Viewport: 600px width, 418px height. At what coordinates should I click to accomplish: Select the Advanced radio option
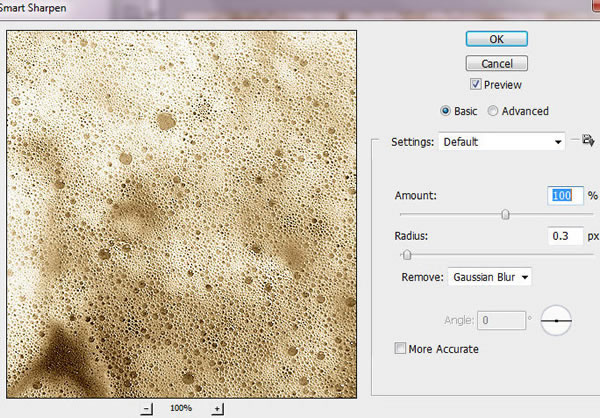(x=492, y=111)
